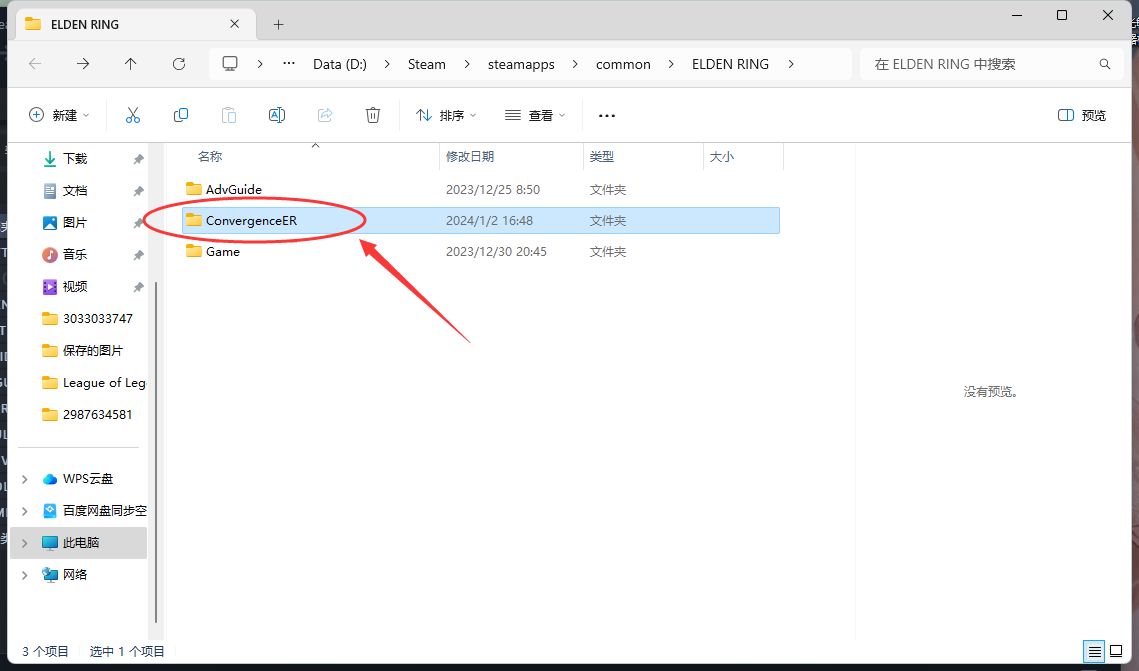Select 此电脑 in navigation pane
The width and height of the screenshot is (1139, 671).
click(x=78, y=542)
